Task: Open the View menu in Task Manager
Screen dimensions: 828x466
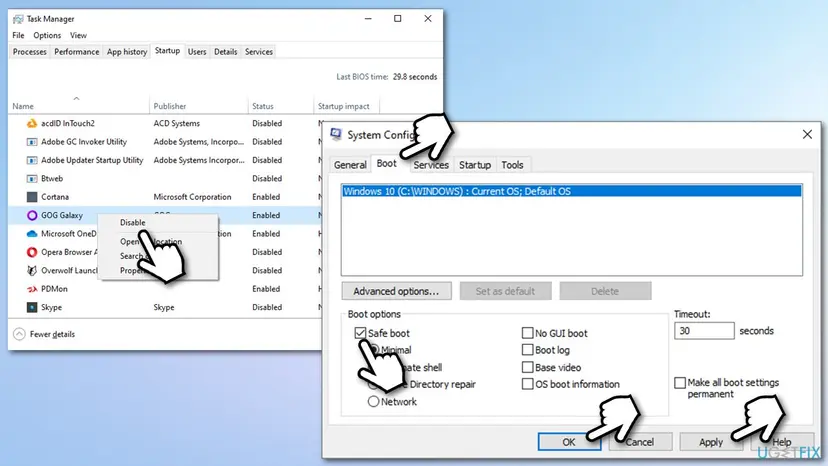Action: point(78,35)
